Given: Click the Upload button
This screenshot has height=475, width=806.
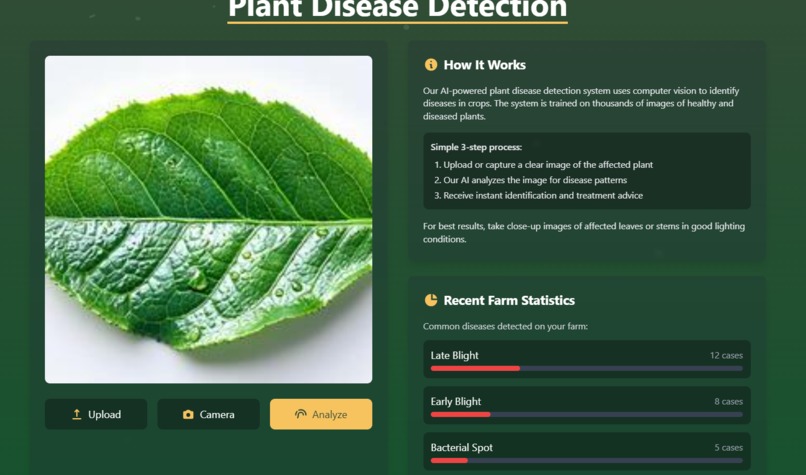Looking at the screenshot, I should coord(96,414).
